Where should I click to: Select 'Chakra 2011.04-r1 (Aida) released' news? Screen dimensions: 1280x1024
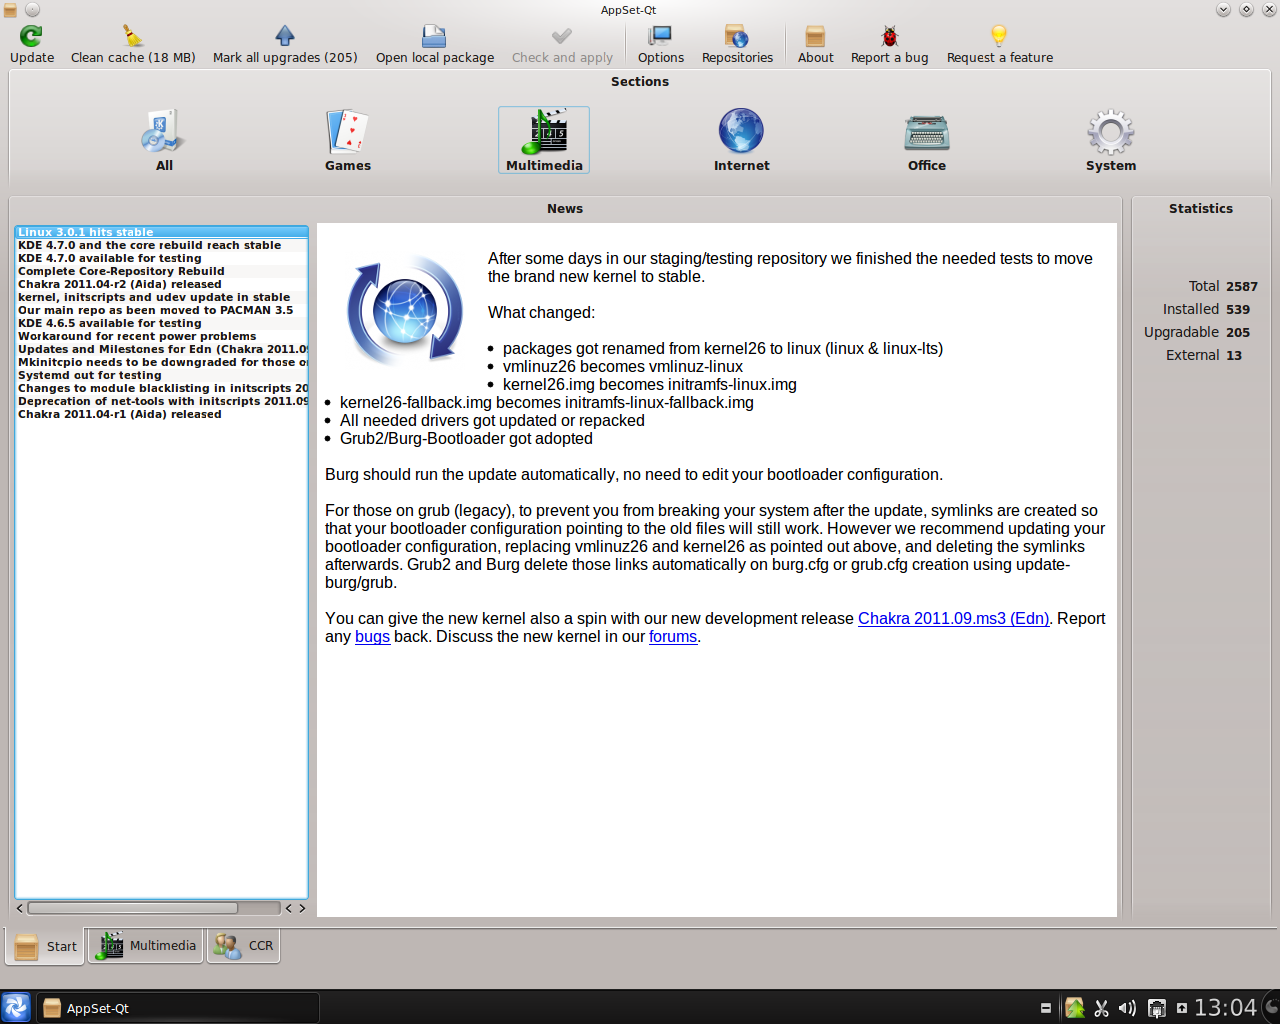pyautogui.click(x=161, y=414)
